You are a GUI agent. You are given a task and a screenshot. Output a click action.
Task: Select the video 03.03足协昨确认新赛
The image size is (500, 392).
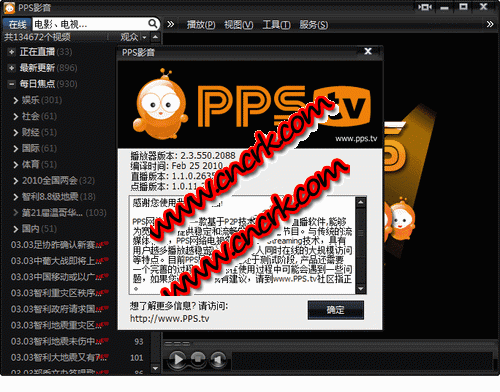click(x=59, y=245)
